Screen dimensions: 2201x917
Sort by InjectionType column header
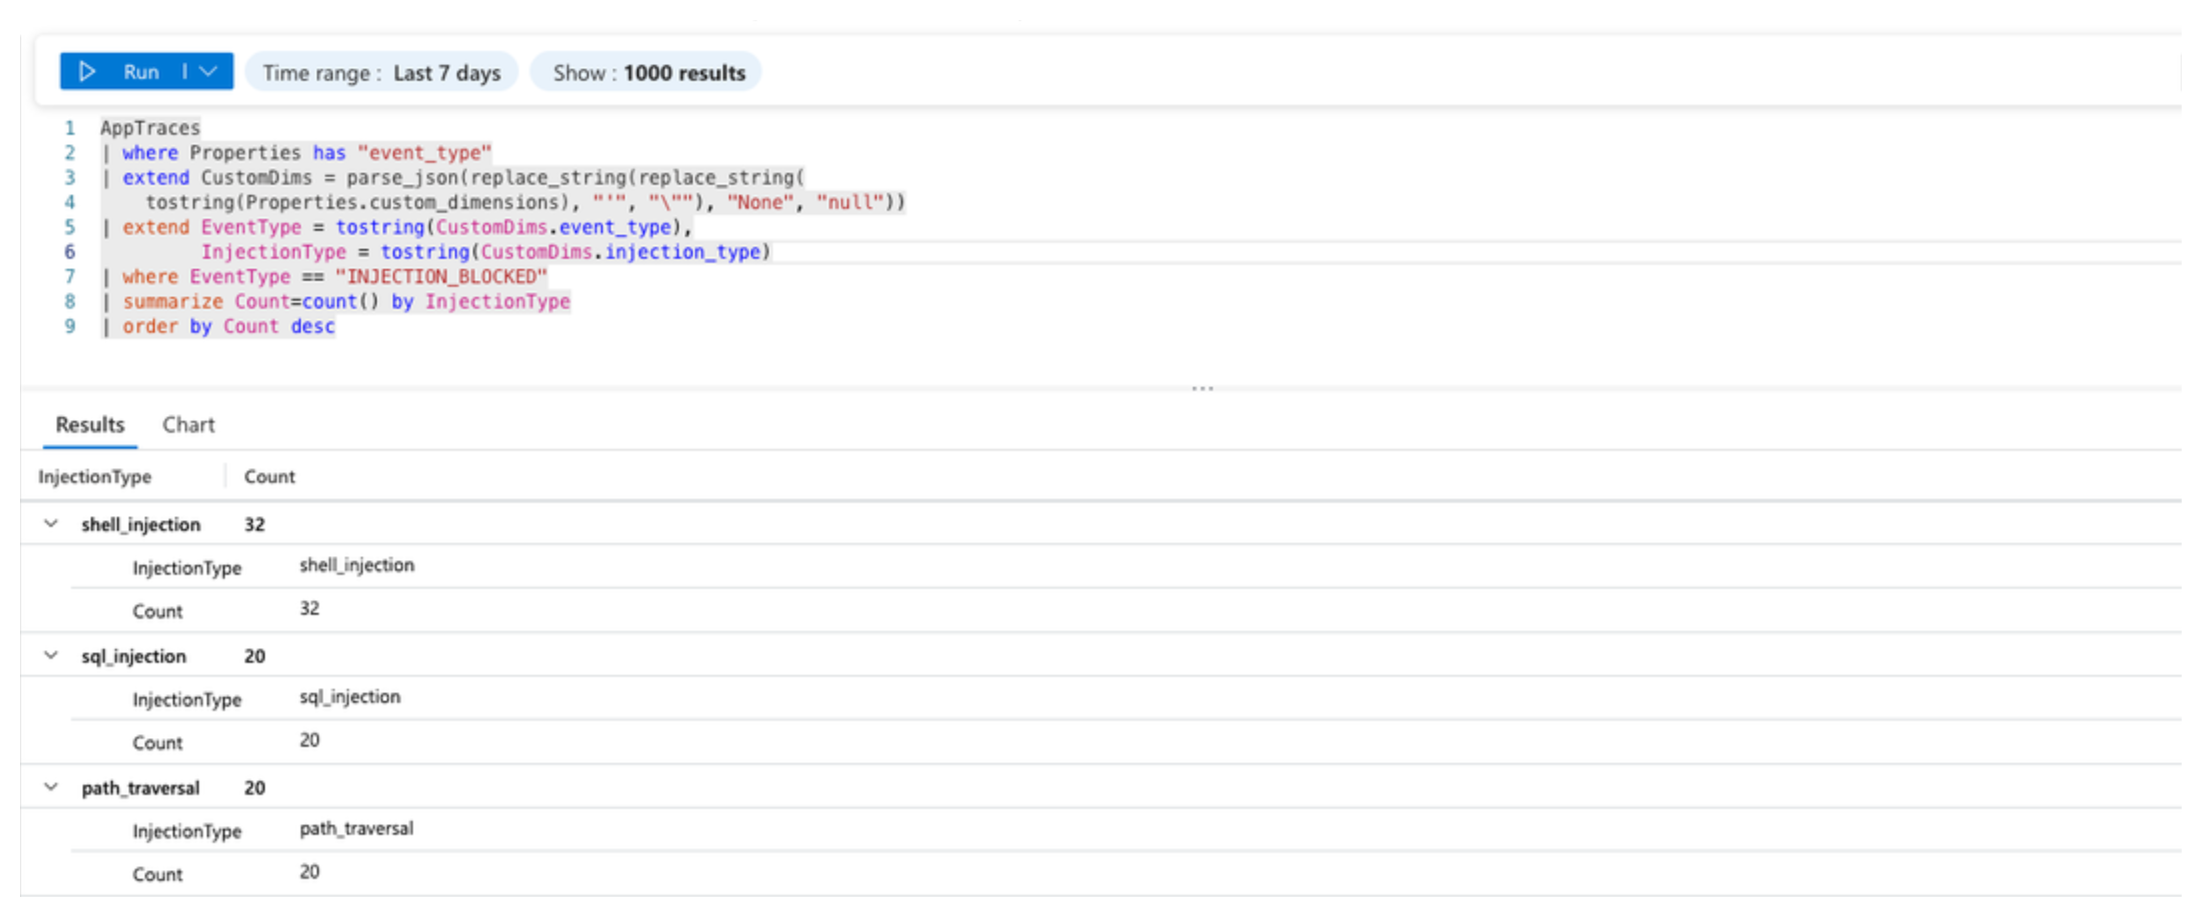pyautogui.click(x=95, y=477)
